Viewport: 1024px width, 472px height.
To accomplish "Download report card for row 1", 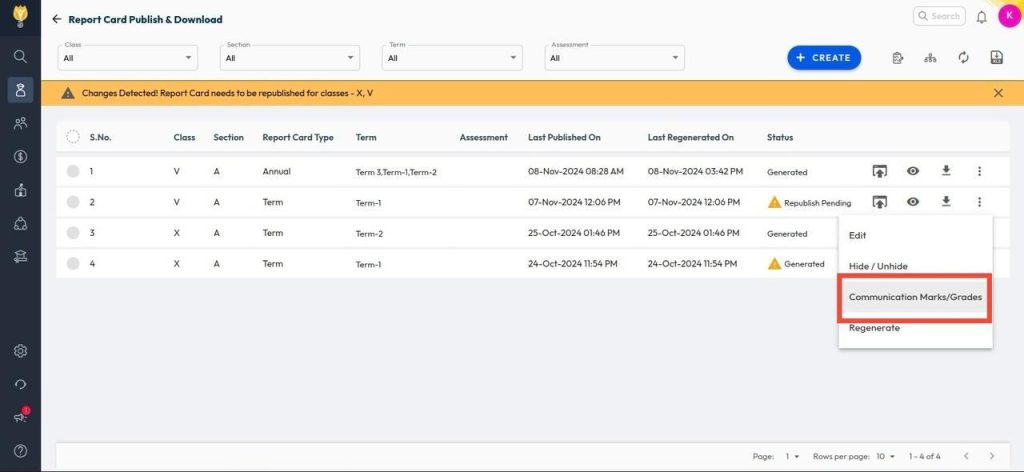I will click(946, 171).
